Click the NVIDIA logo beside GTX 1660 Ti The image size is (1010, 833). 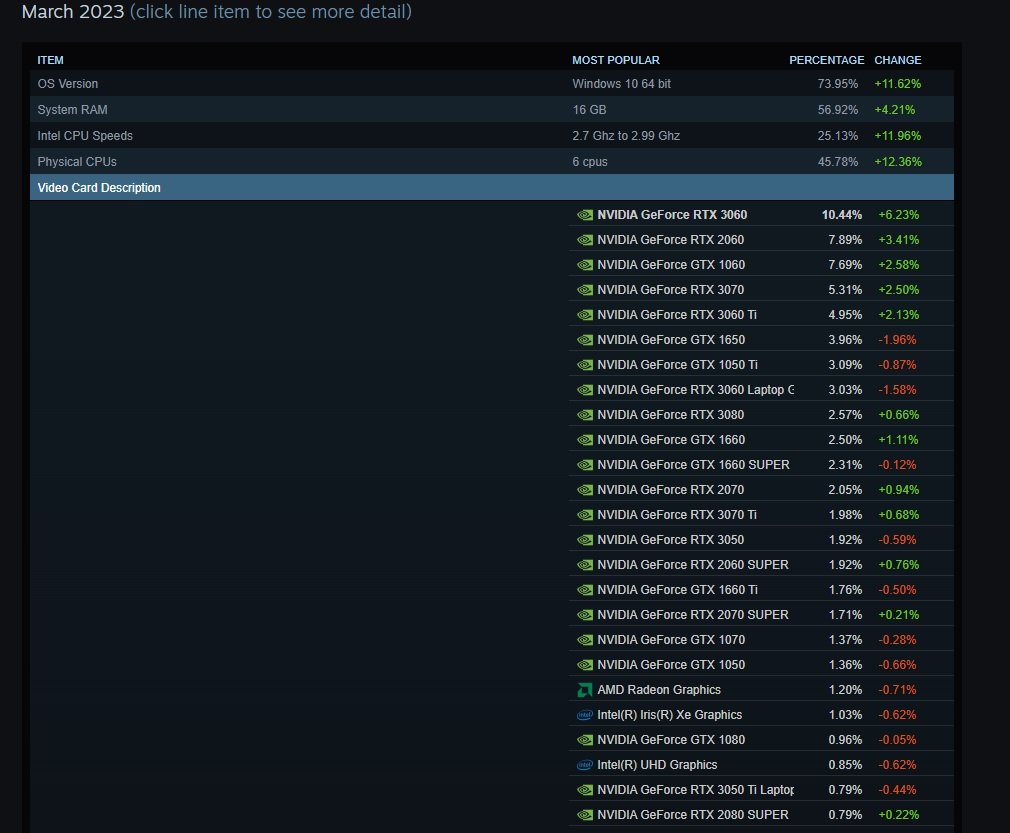(585, 590)
